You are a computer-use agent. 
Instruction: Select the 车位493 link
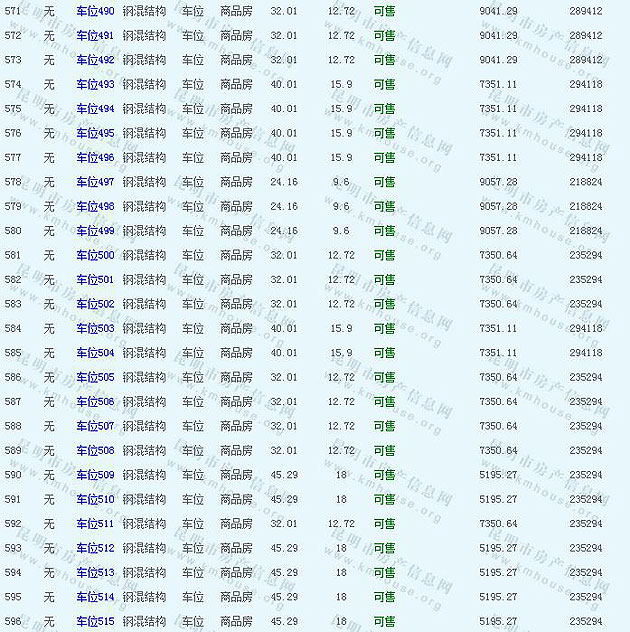click(x=95, y=84)
